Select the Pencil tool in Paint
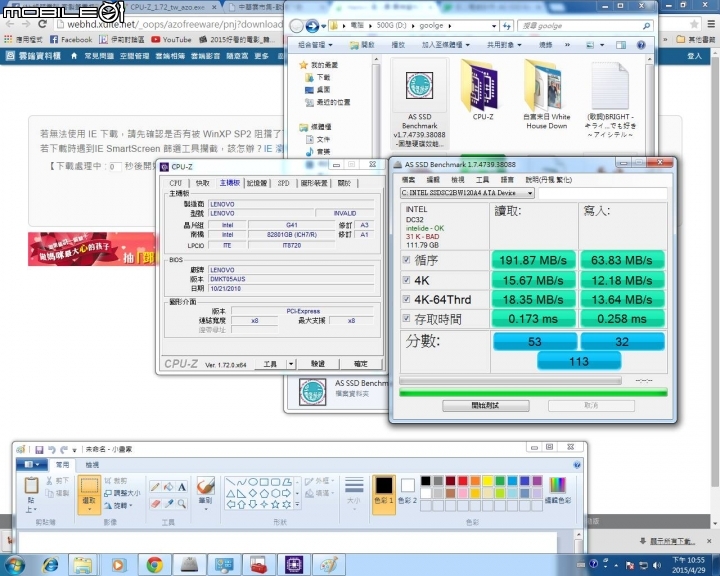The width and height of the screenshot is (720, 576). (155, 487)
